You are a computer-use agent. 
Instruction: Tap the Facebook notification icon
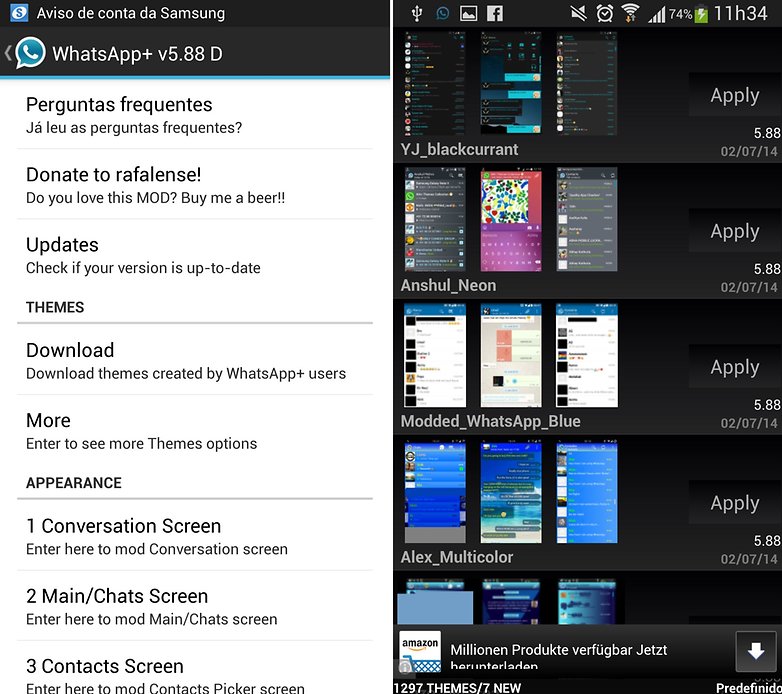point(495,13)
